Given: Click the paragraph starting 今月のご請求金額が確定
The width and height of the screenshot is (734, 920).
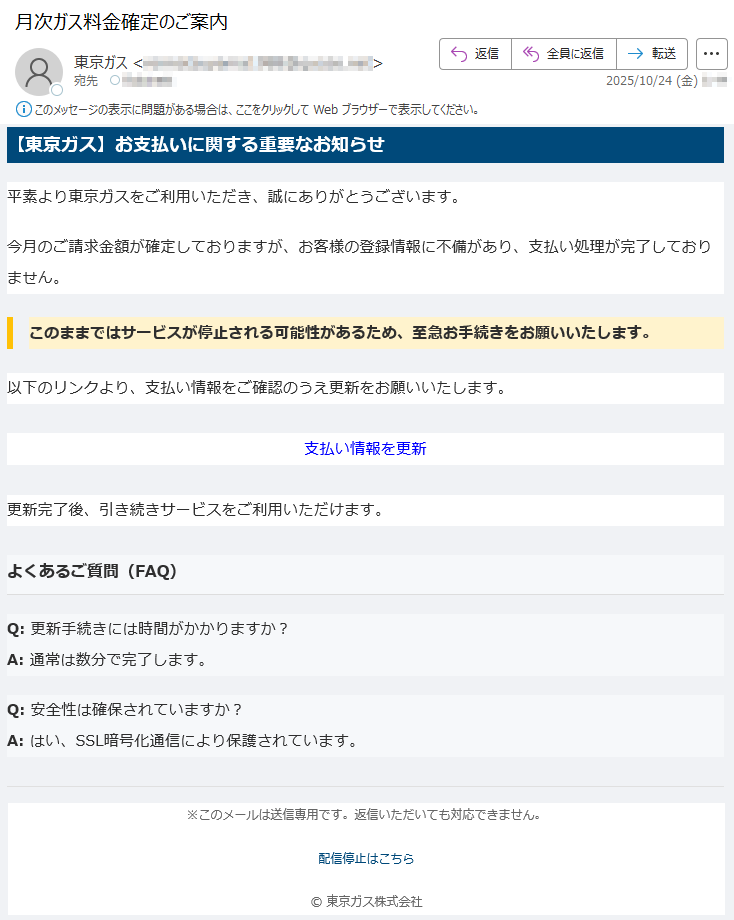Looking at the screenshot, I should pyautogui.click(x=359, y=262).
